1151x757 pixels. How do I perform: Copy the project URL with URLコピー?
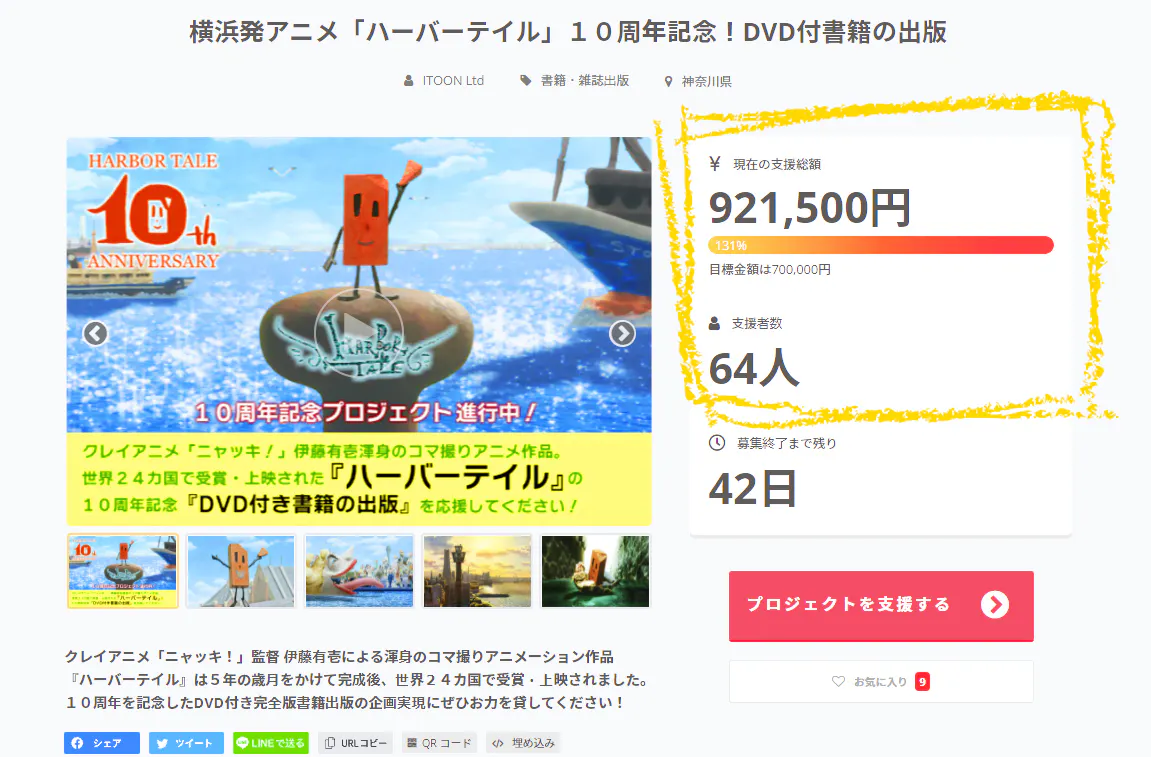356,743
